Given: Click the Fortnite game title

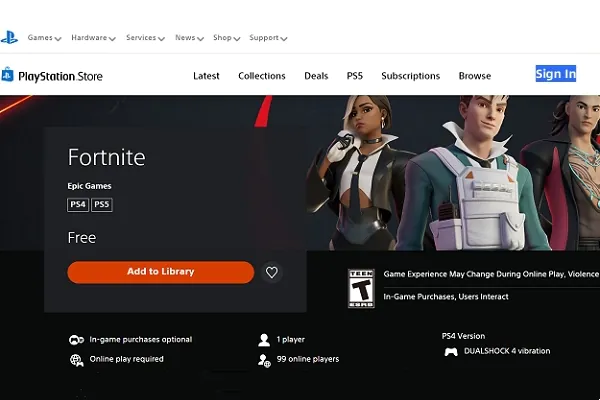Looking at the screenshot, I should [x=107, y=157].
